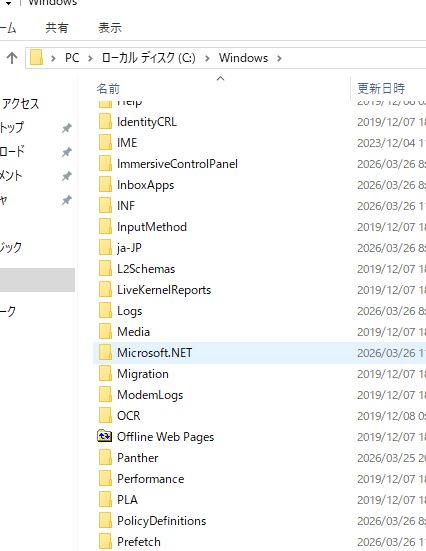Expand chevron before PC in address bar
The height and width of the screenshot is (551, 426).
(x=53, y=58)
